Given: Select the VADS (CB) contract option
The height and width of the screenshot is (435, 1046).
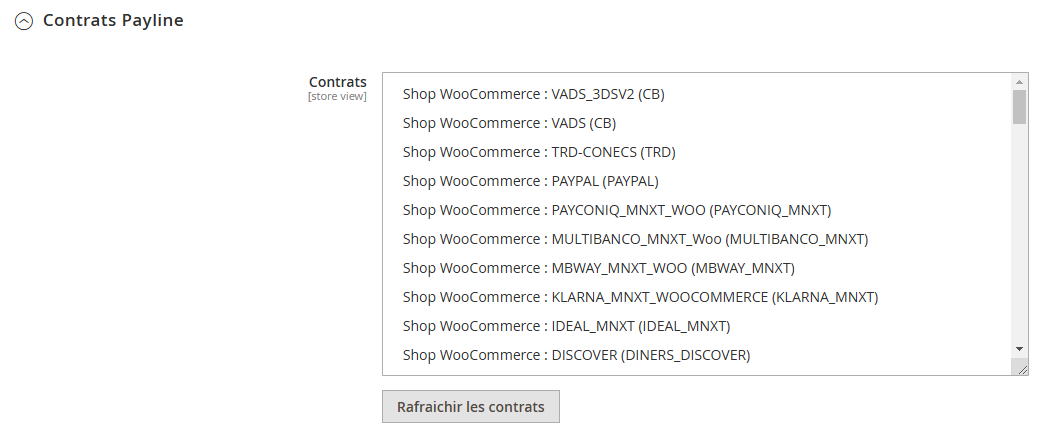Looking at the screenshot, I should (x=509, y=124).
